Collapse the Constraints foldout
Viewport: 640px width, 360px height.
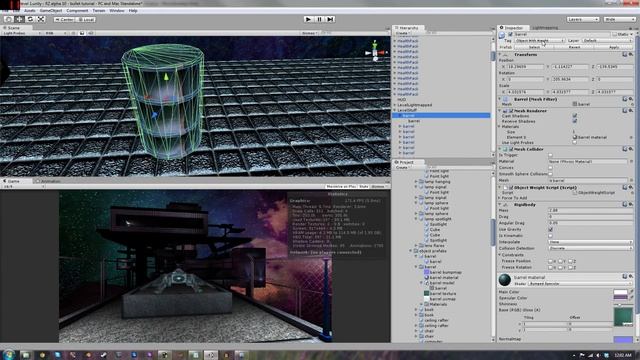(500, 255)
